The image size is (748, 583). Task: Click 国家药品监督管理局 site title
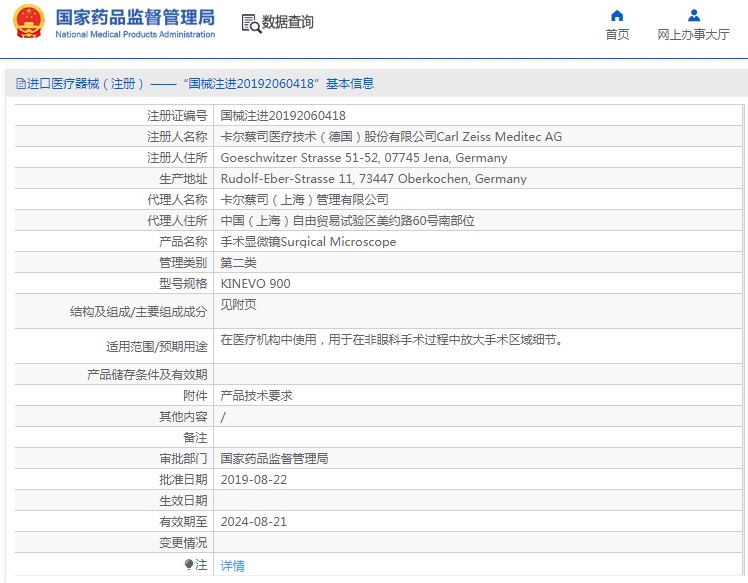135,18
